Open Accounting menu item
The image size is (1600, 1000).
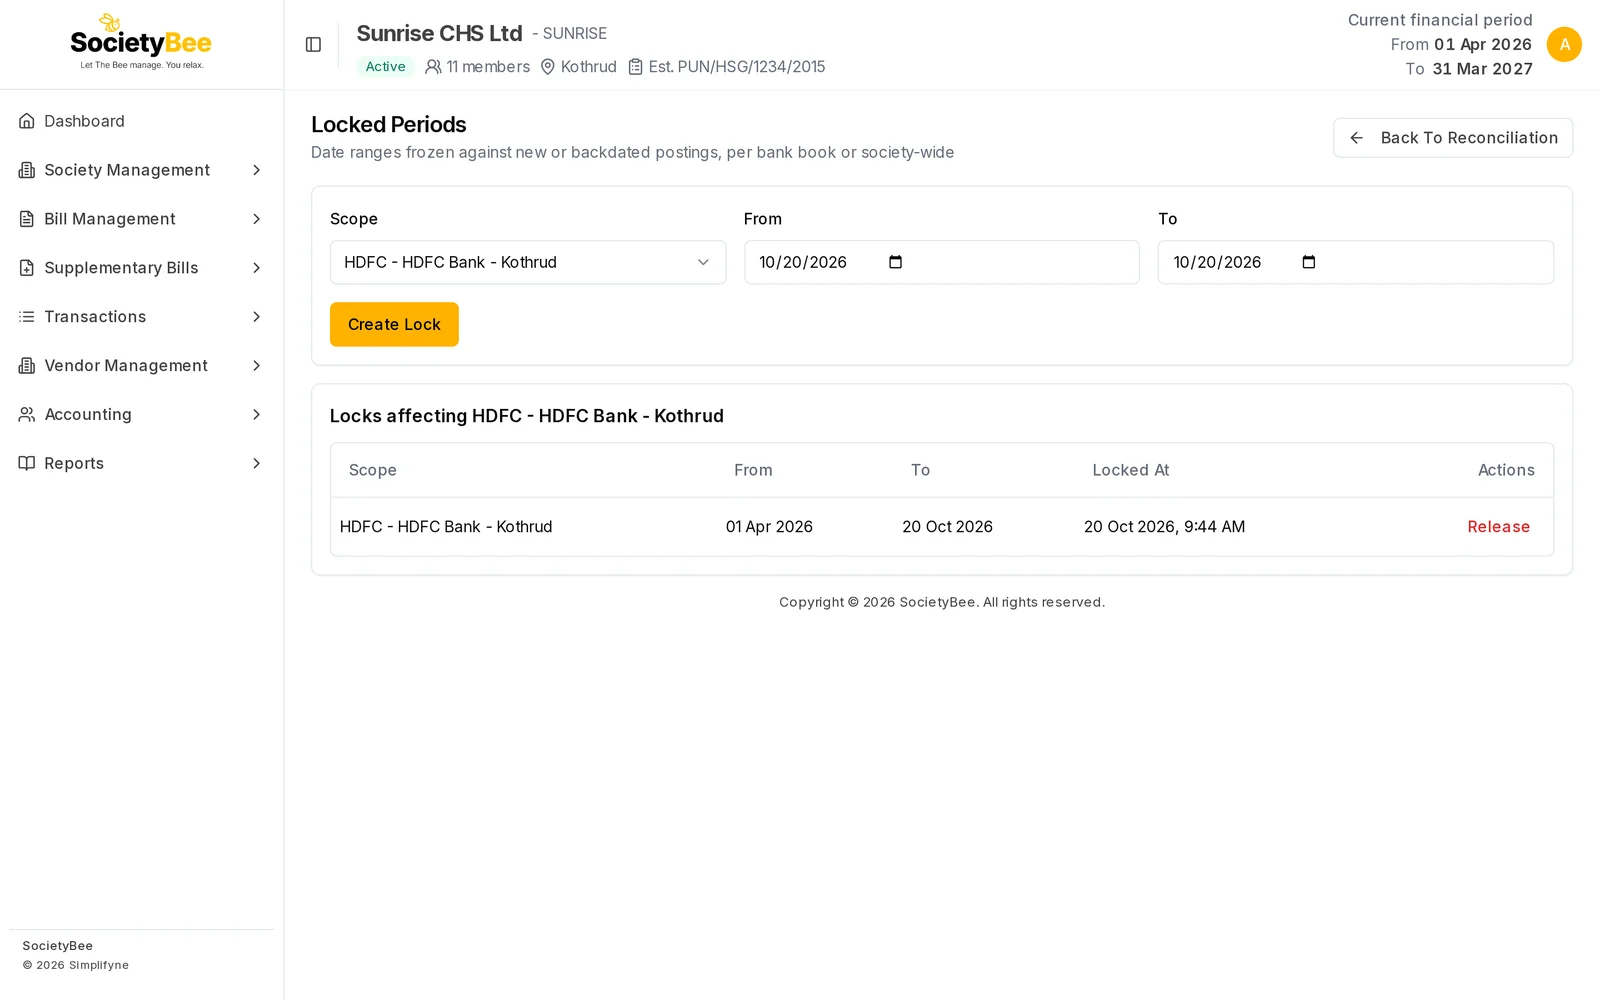click(x=141, y=414)
